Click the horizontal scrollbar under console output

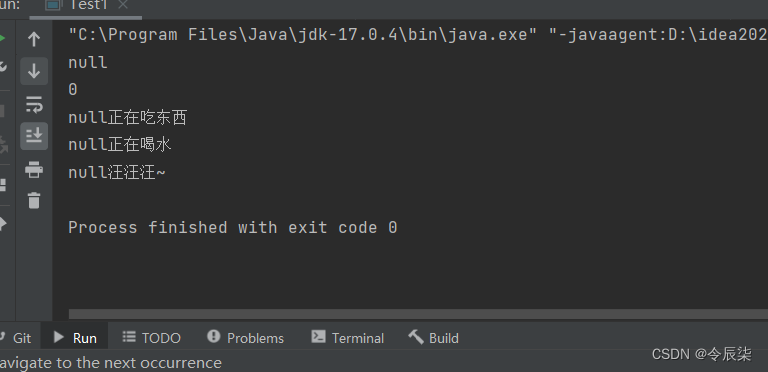(x=418, y=314)
